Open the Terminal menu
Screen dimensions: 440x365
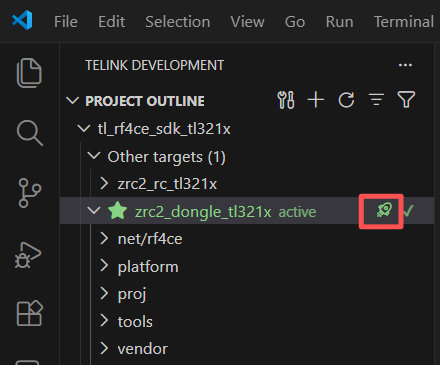pos(404,22)
